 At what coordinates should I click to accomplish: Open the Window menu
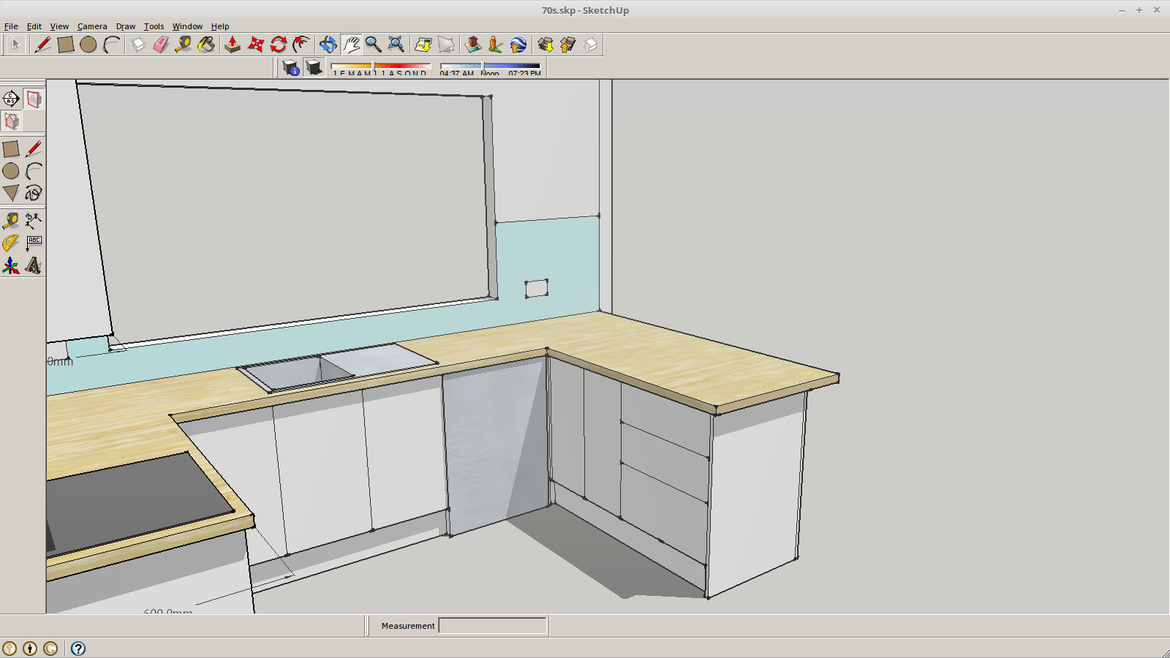point(187,26)
